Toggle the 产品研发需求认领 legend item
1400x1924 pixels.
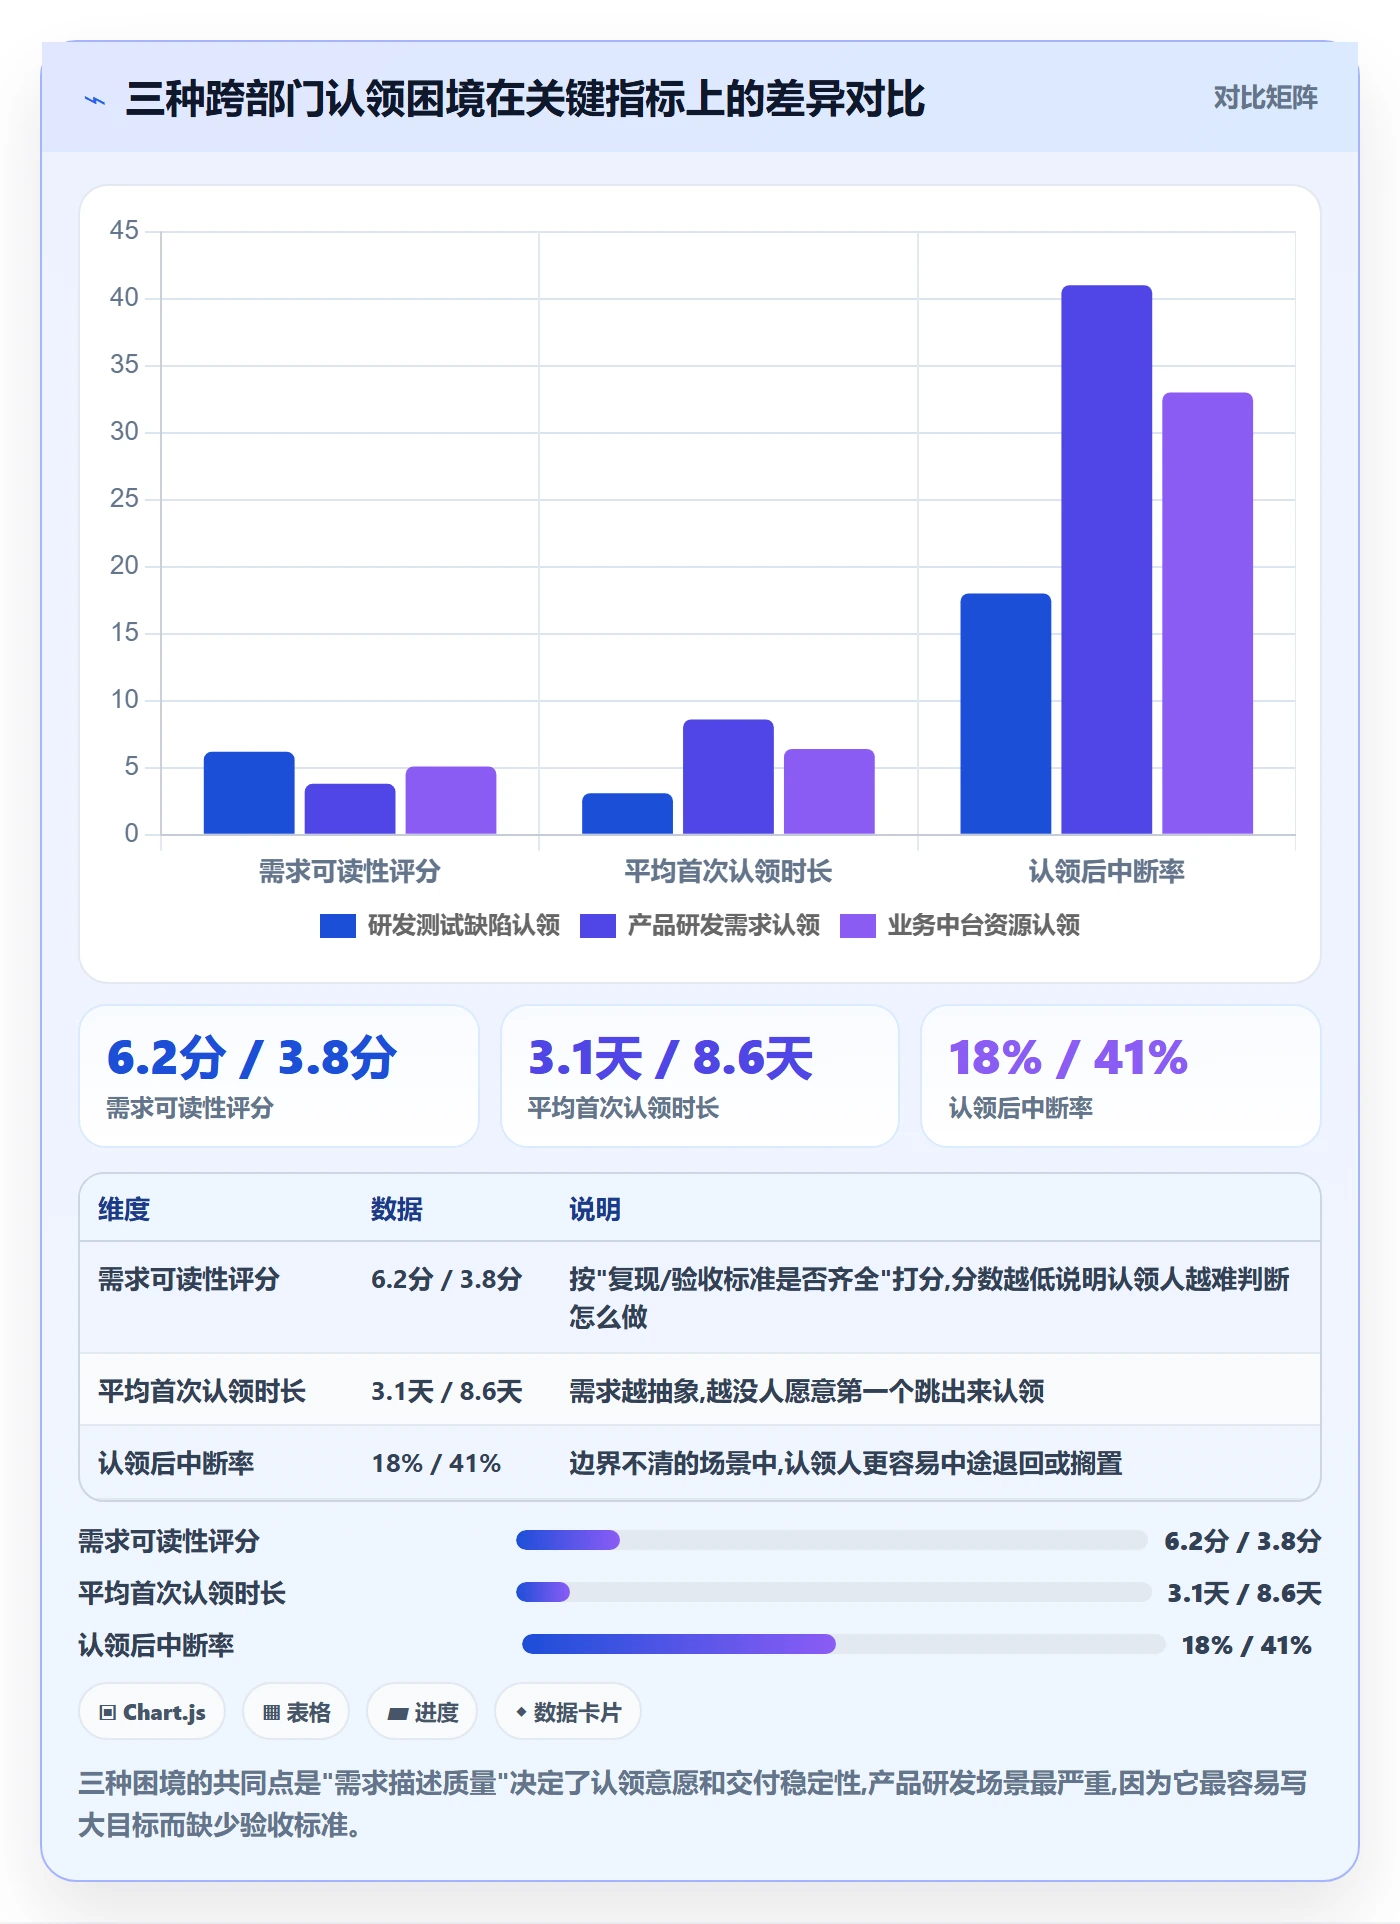700,925
